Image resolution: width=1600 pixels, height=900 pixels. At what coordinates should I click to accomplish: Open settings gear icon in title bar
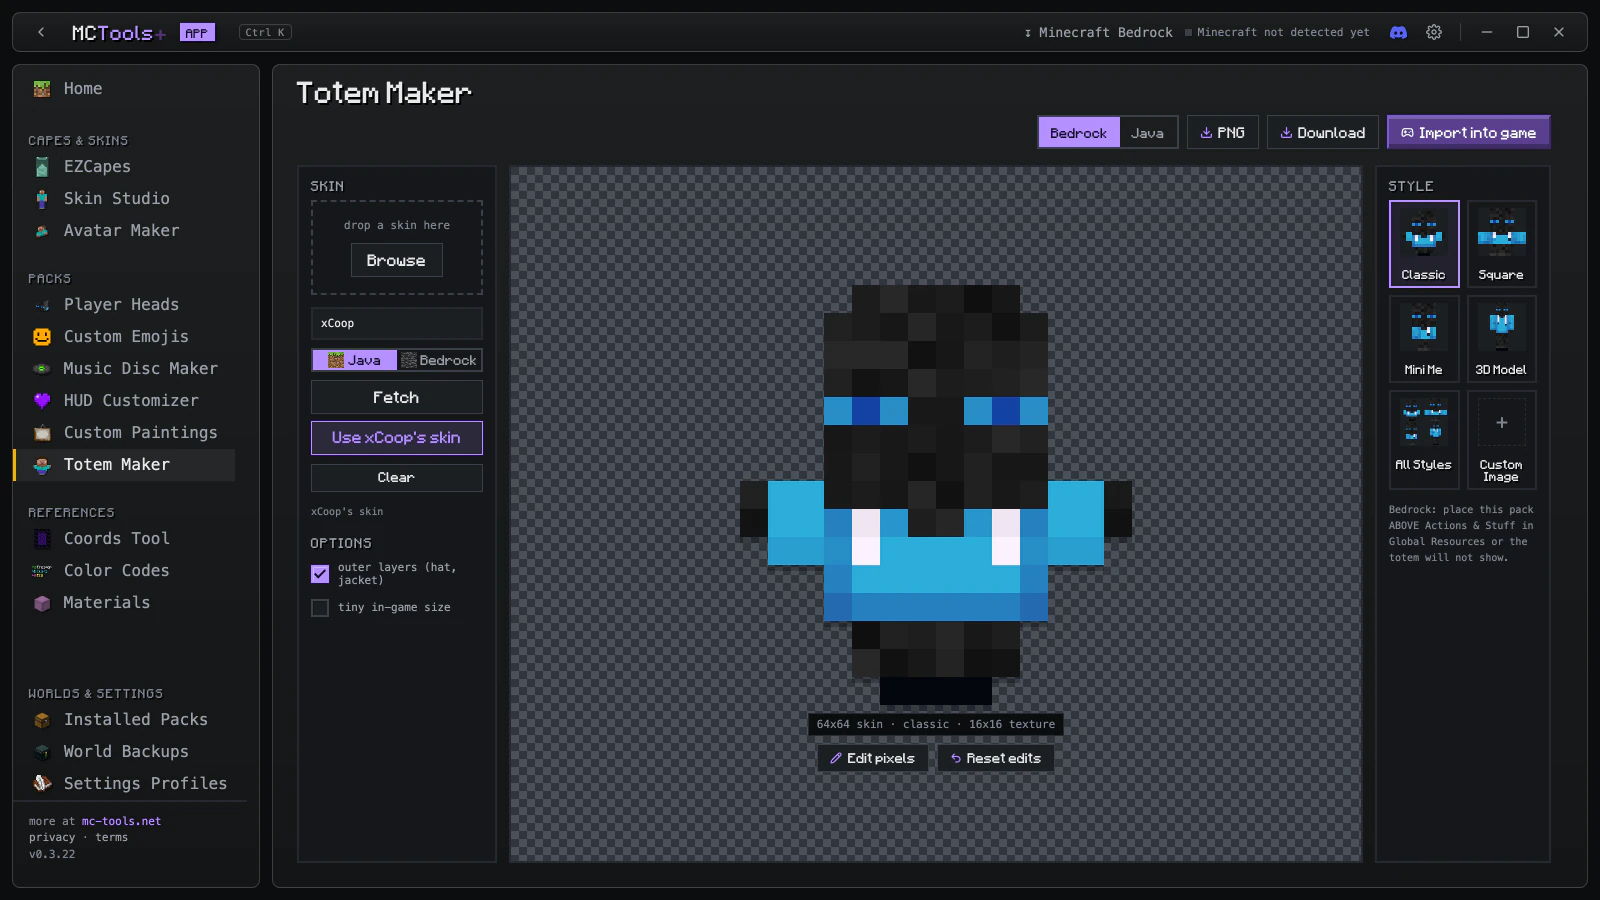click(1434, 32)
